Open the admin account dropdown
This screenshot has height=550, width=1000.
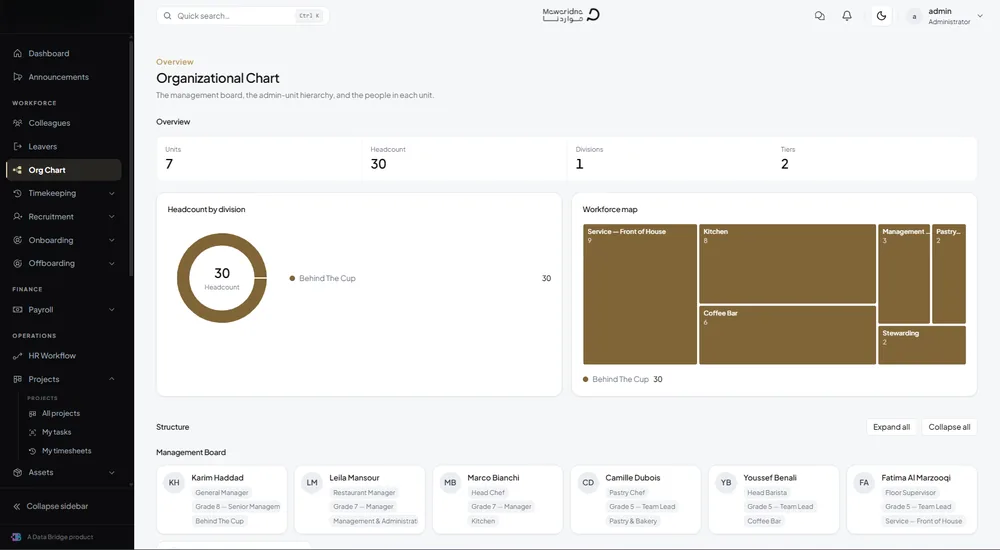pyautogui.click(x=945, y=16)
